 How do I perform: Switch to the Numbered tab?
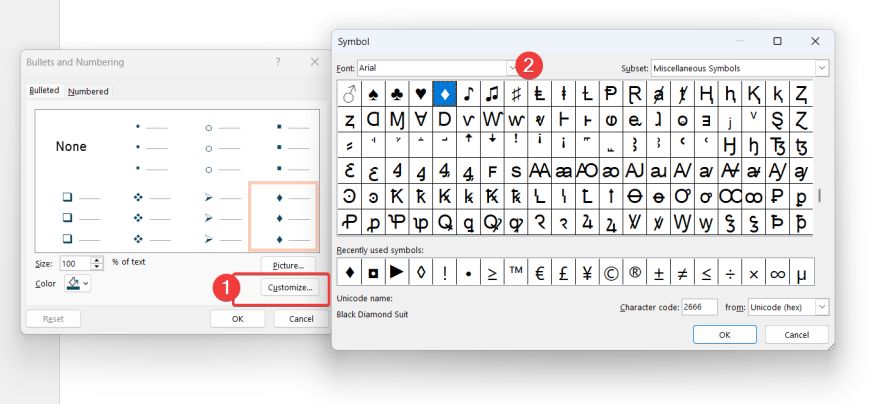[88, 92]
